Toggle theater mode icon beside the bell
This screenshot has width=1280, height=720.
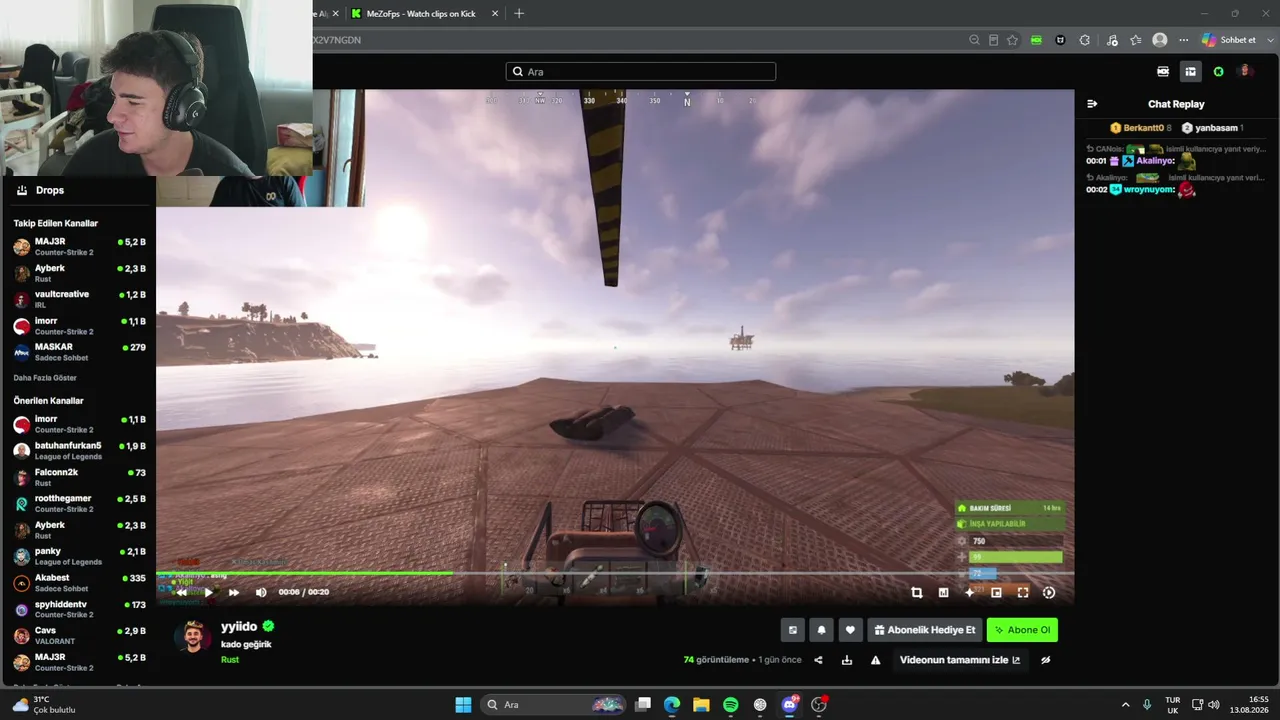[793, 630]
